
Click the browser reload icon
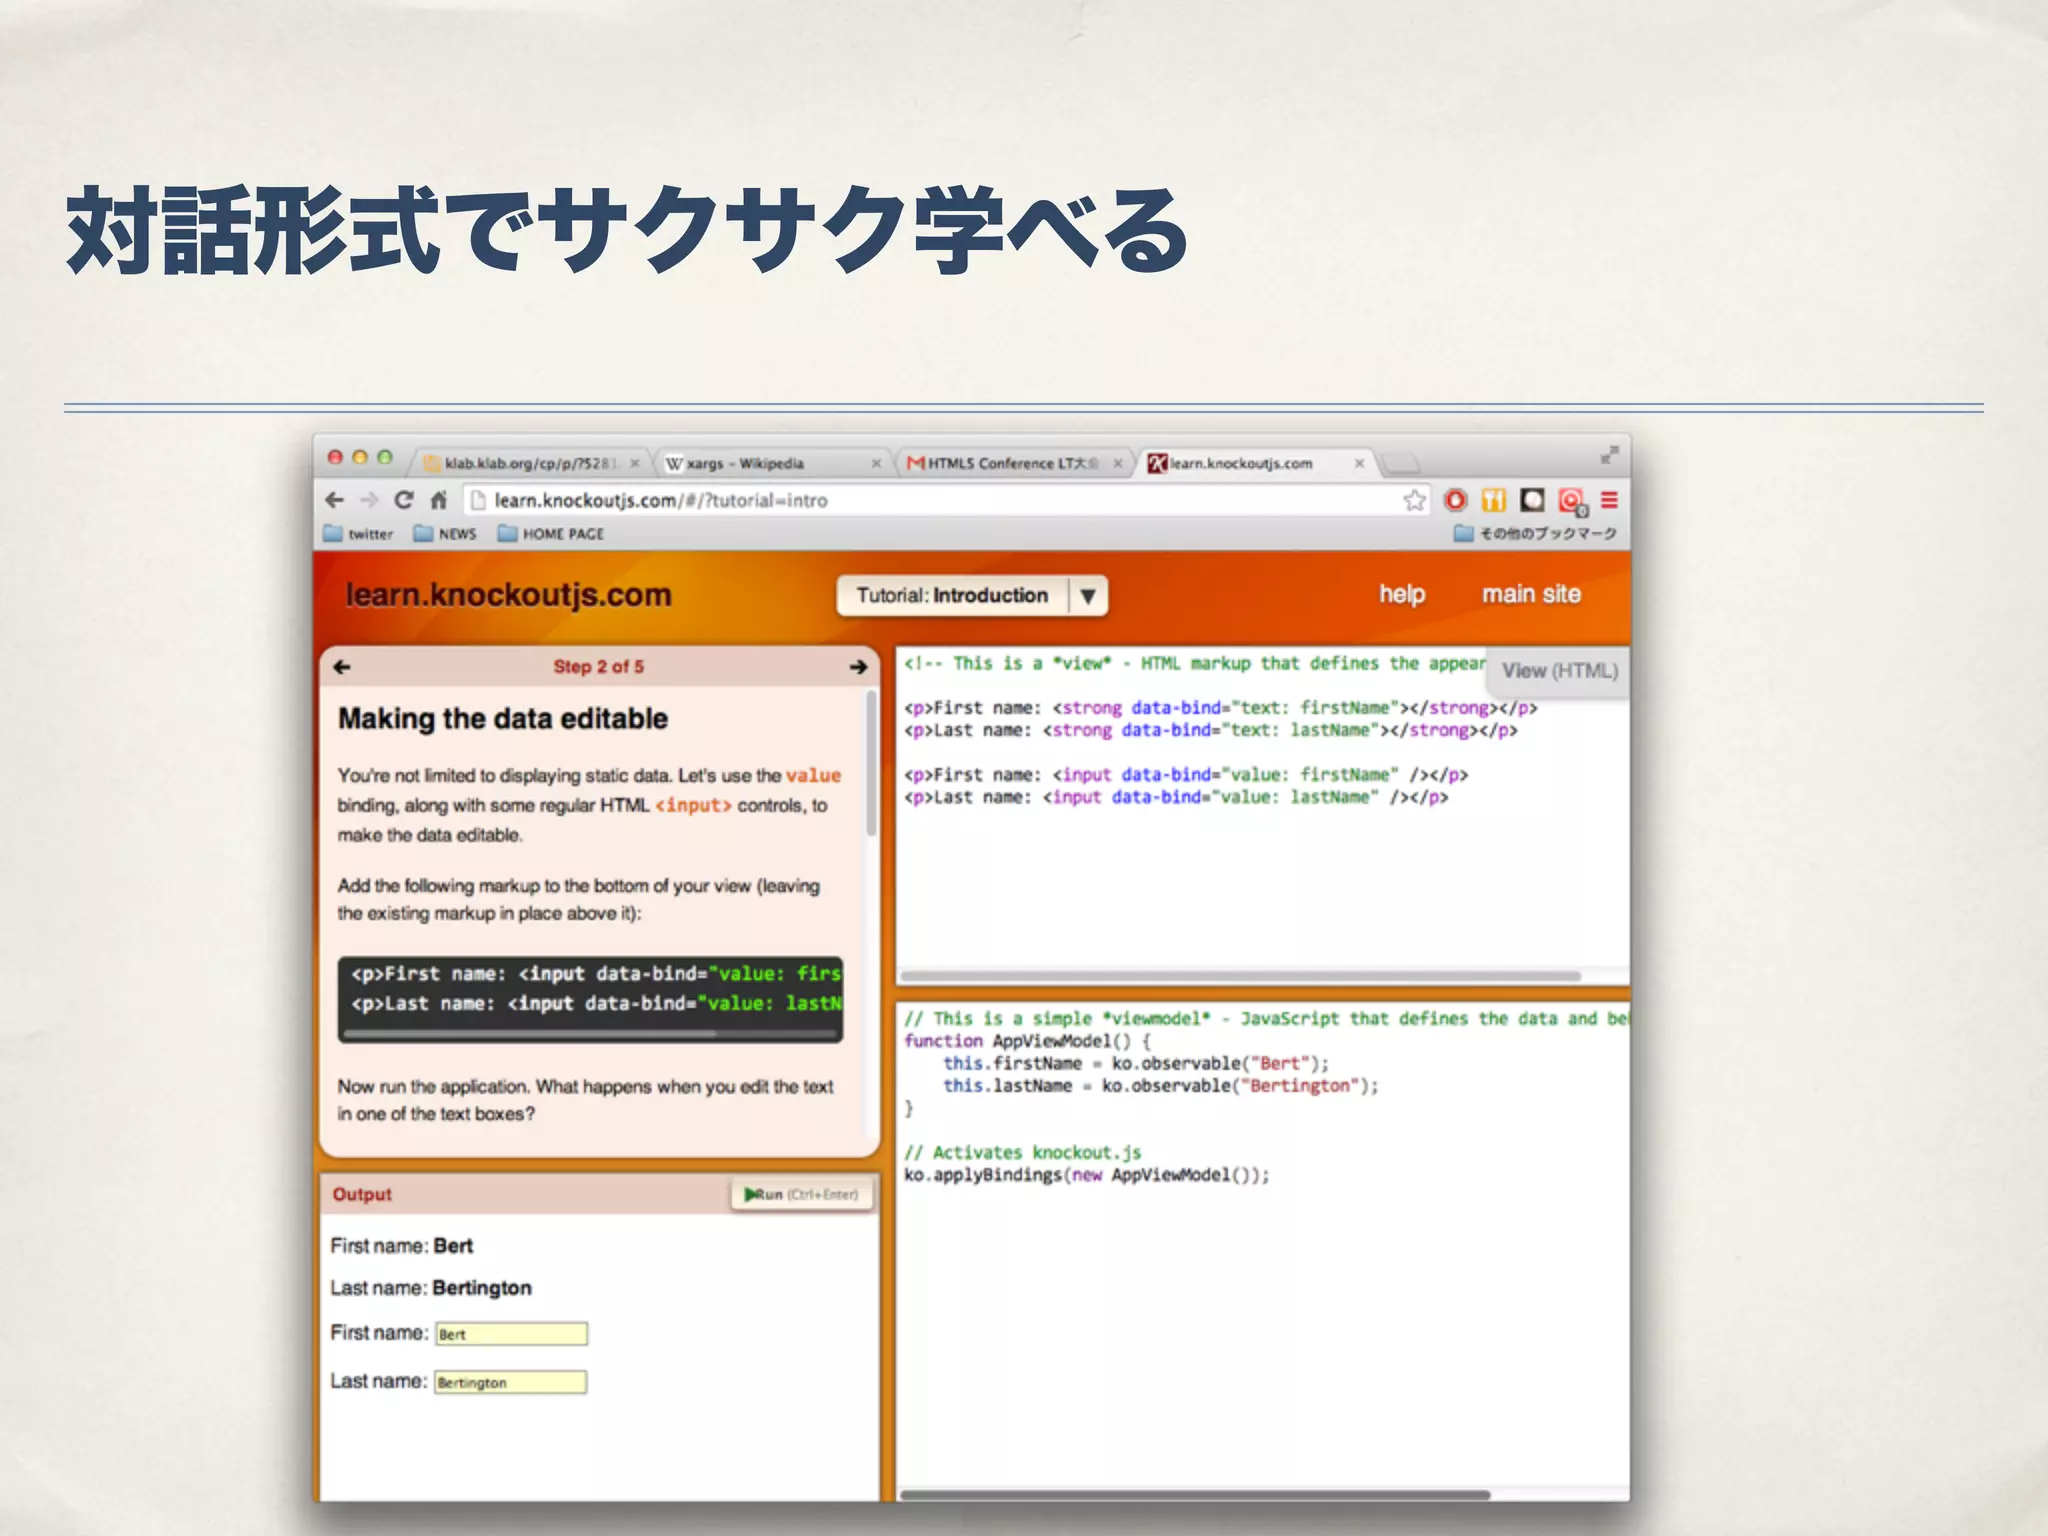(x=404, y=500)
